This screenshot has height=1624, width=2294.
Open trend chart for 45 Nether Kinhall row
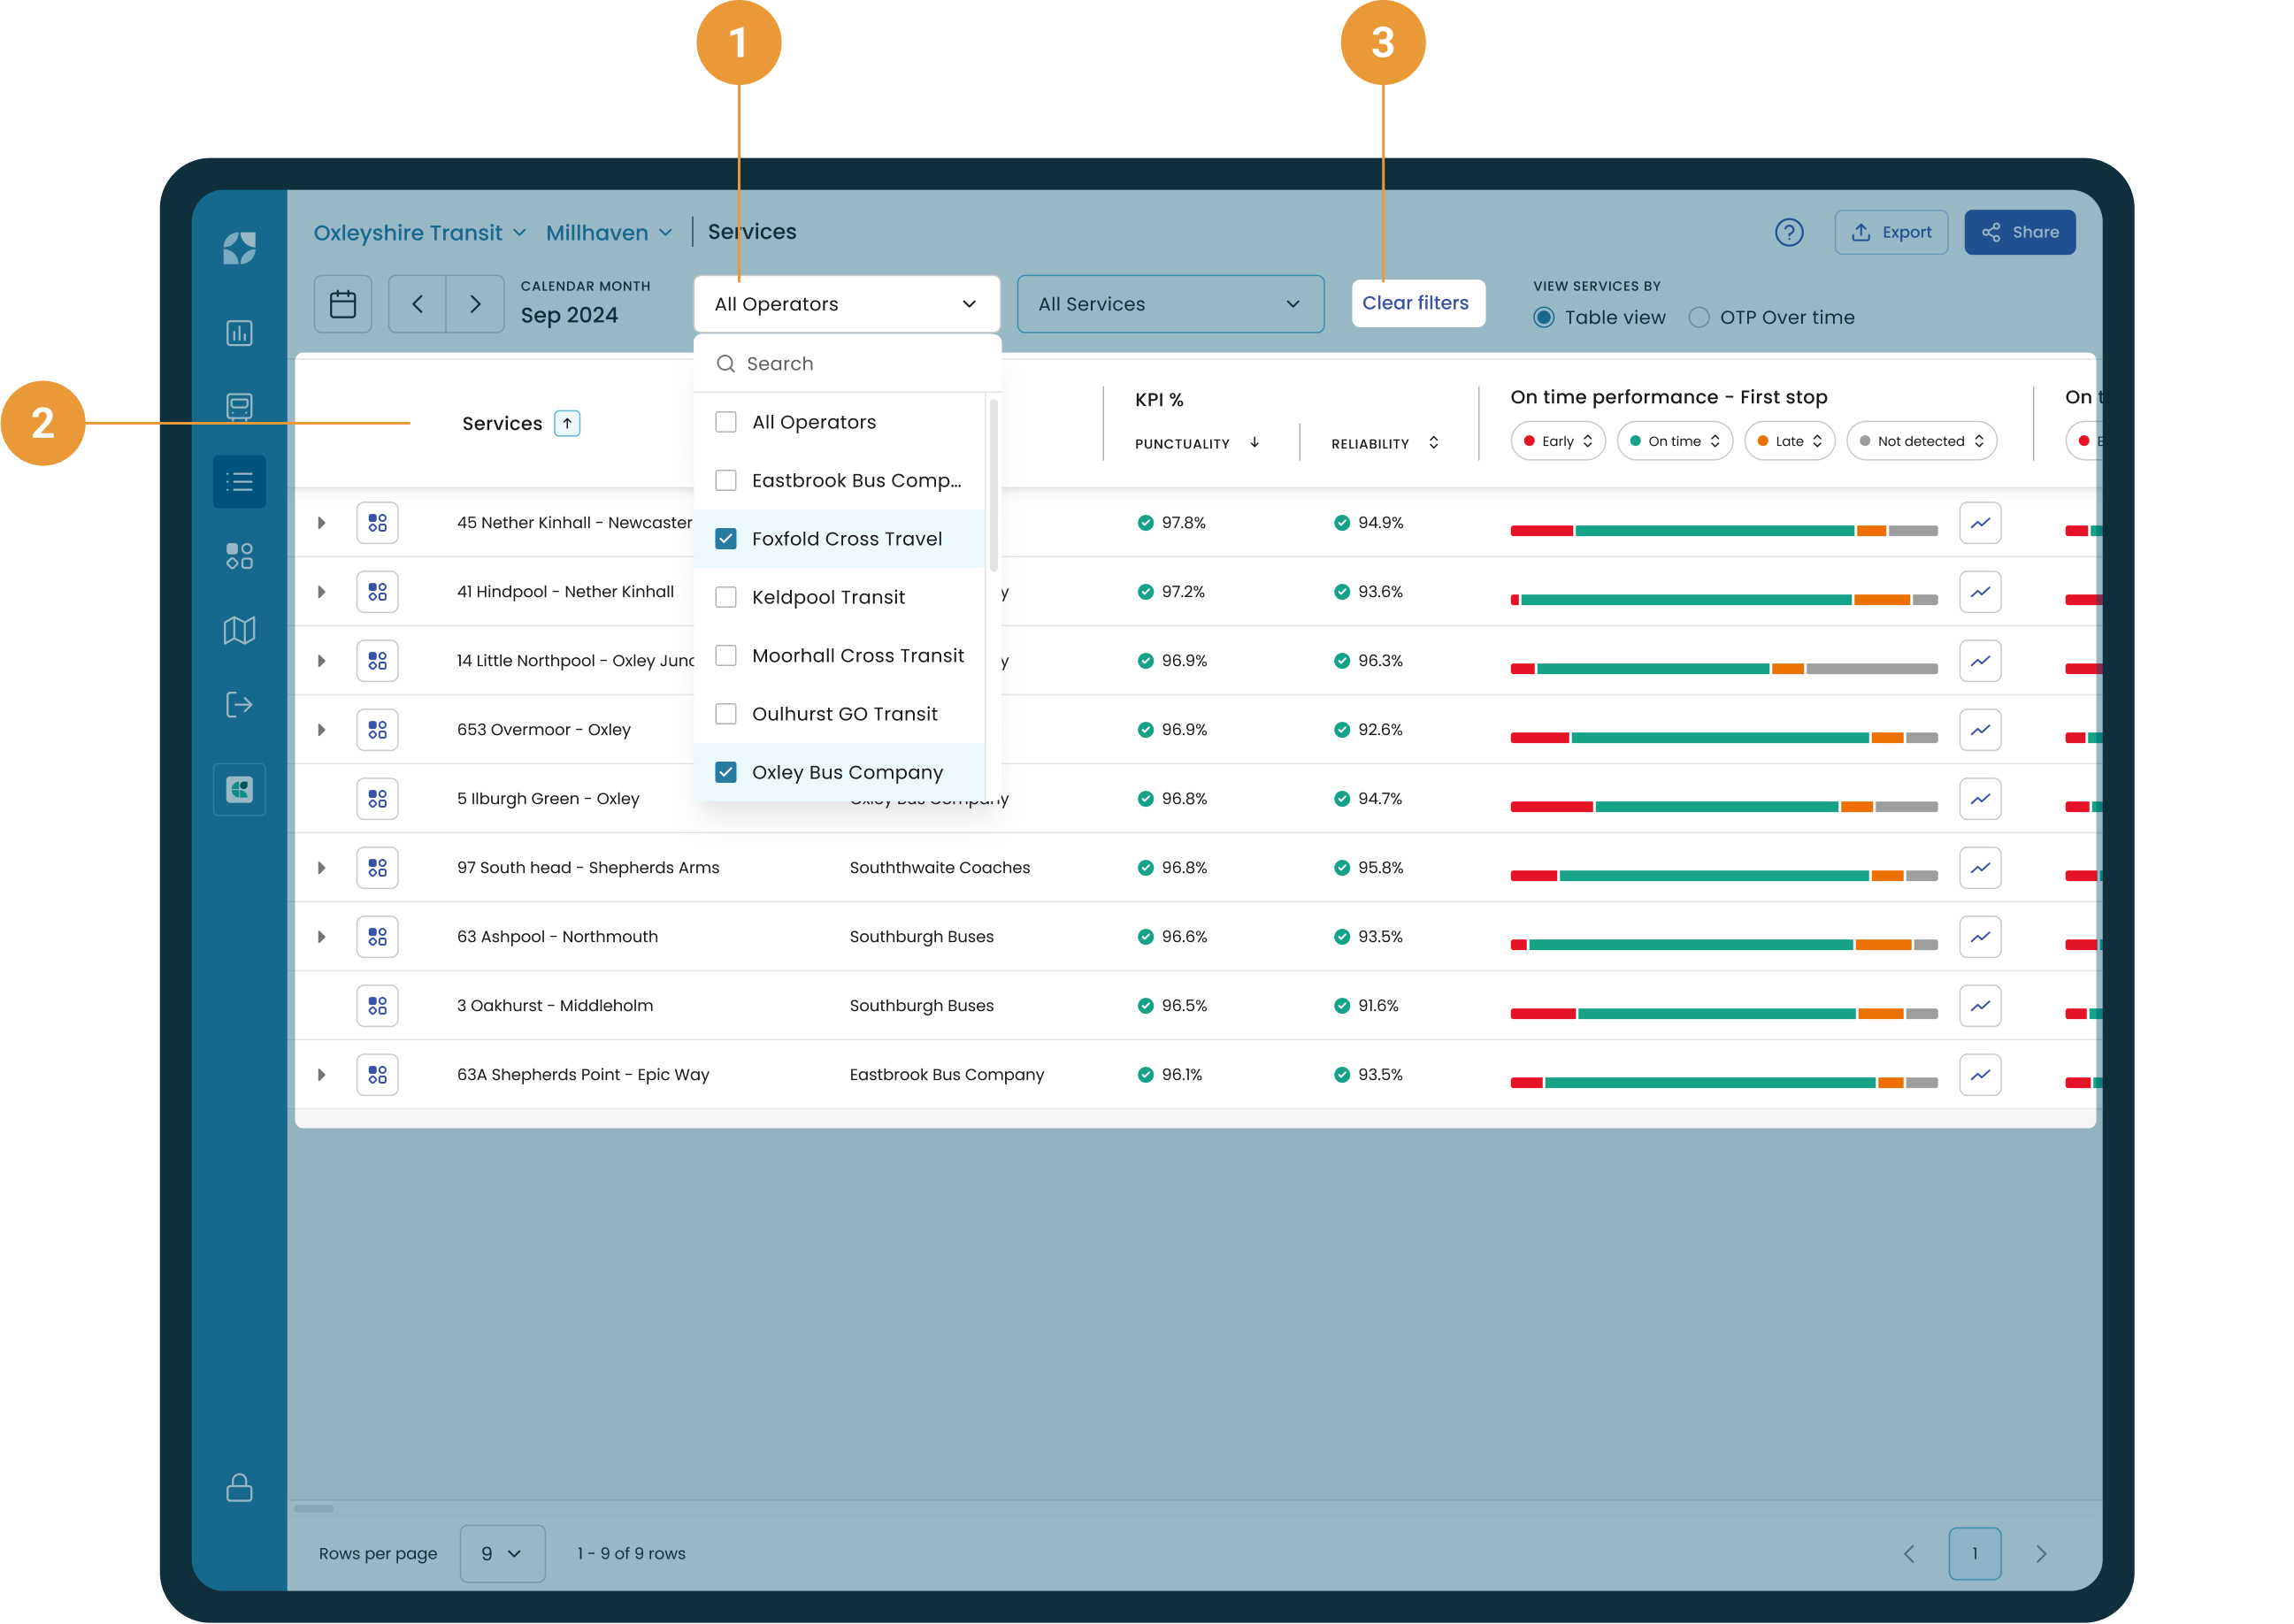(1979, 523)
